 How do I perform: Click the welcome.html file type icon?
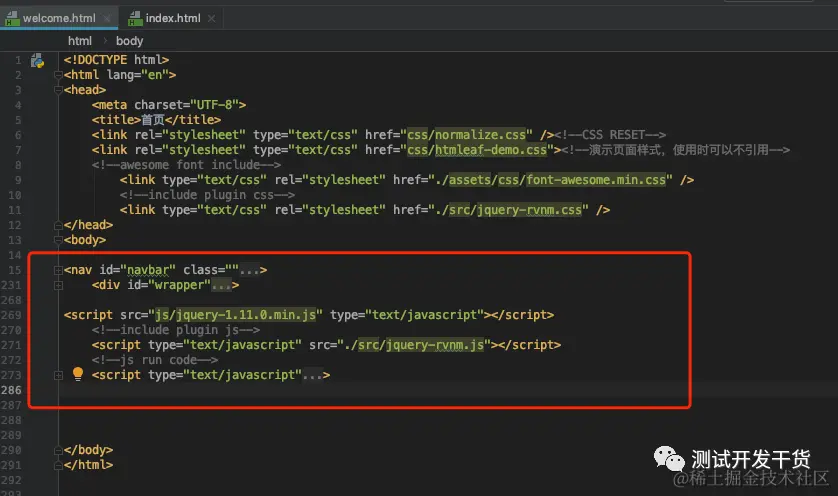pyautogui.click(x=12, y=19)
